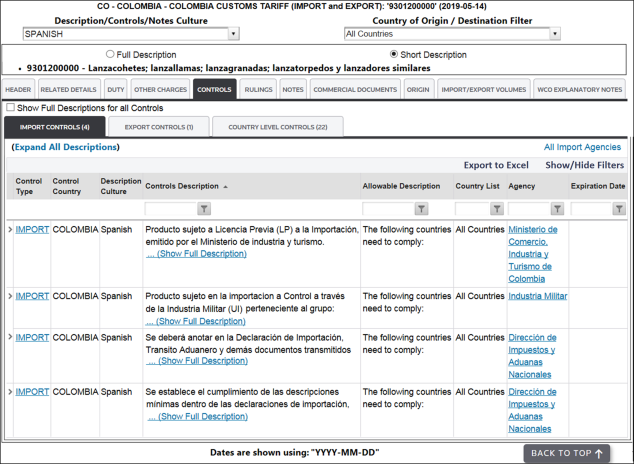Open the Country of Origin filter dropdown
Screen dimensions: 634x464
coord(555,34)
